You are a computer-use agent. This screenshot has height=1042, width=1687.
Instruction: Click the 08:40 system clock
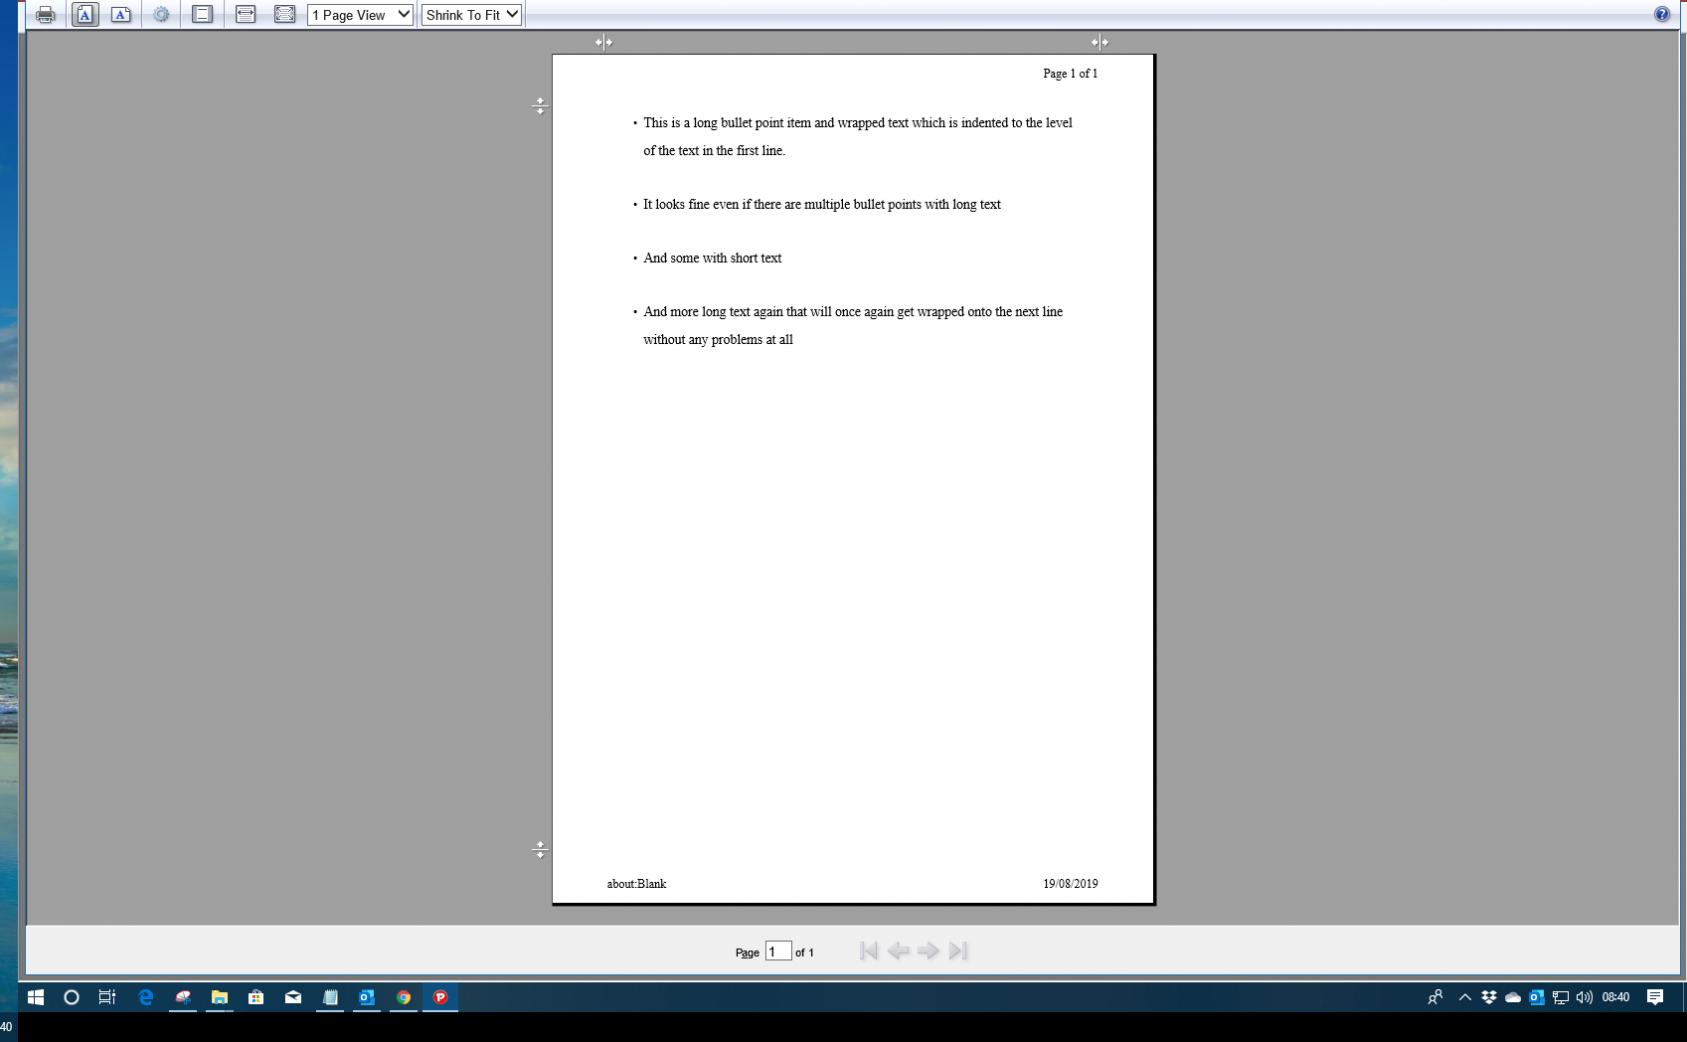(x=1615, y=997)
